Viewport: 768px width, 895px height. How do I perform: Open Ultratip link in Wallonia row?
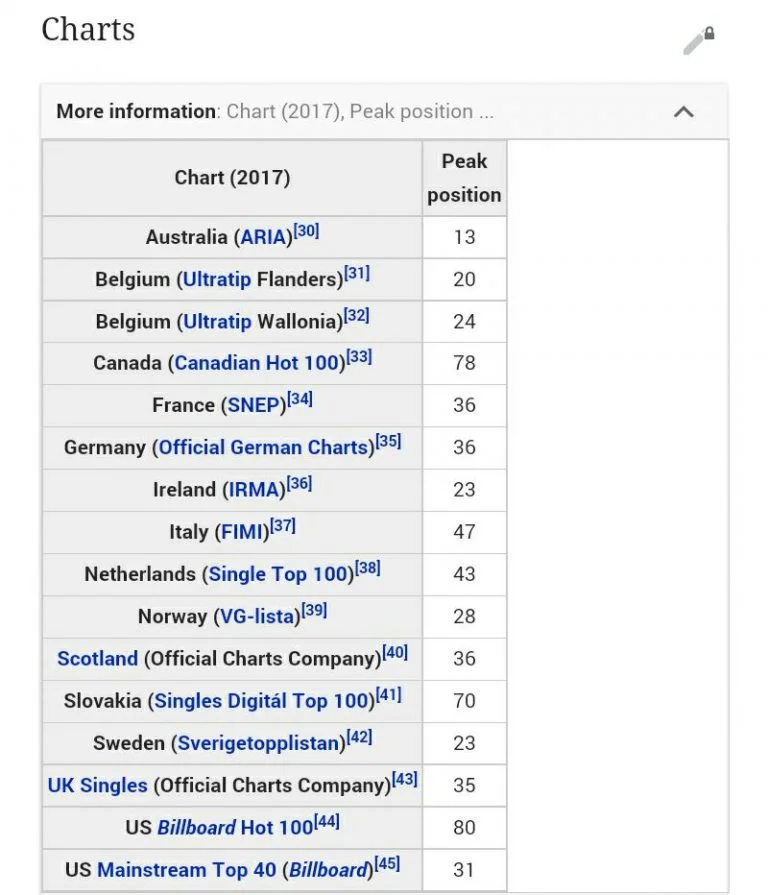tap(216, 322)
